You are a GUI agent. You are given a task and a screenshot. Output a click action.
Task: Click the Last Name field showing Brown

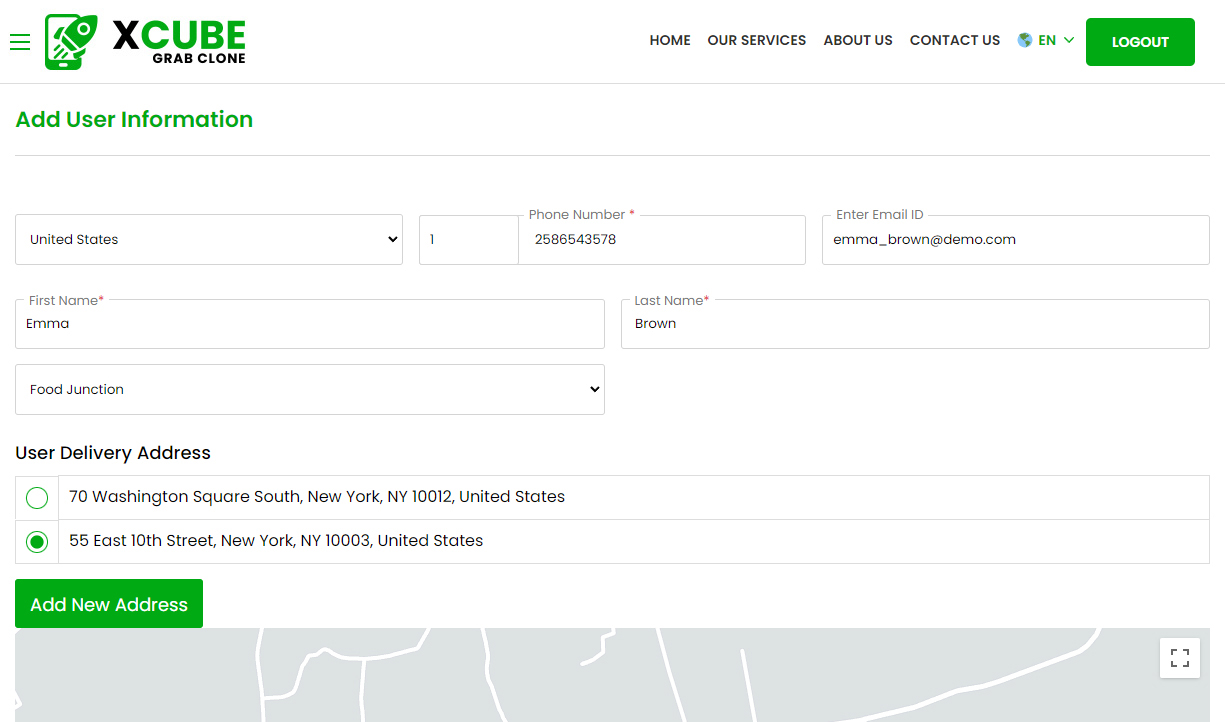pyautogui.click(x=914, y=323)
